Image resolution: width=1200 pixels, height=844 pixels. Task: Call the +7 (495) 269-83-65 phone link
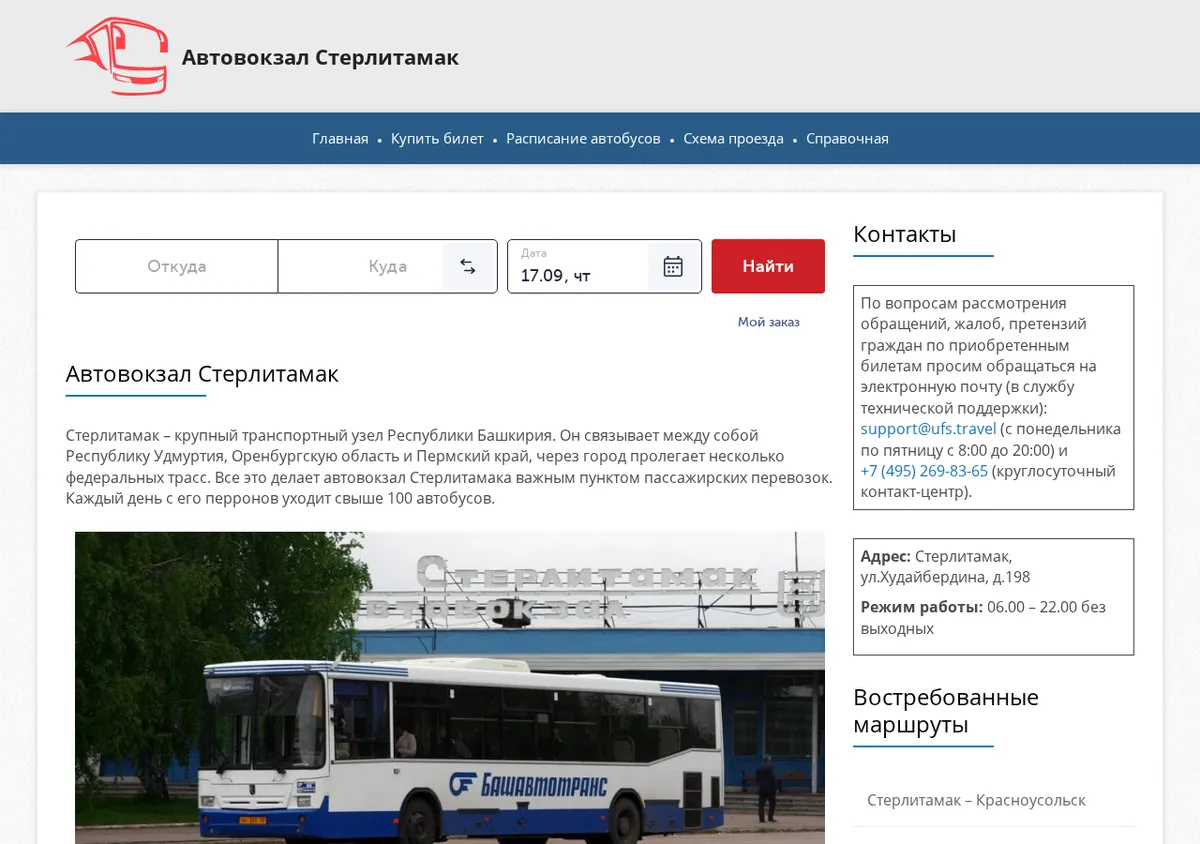point(924,471)
